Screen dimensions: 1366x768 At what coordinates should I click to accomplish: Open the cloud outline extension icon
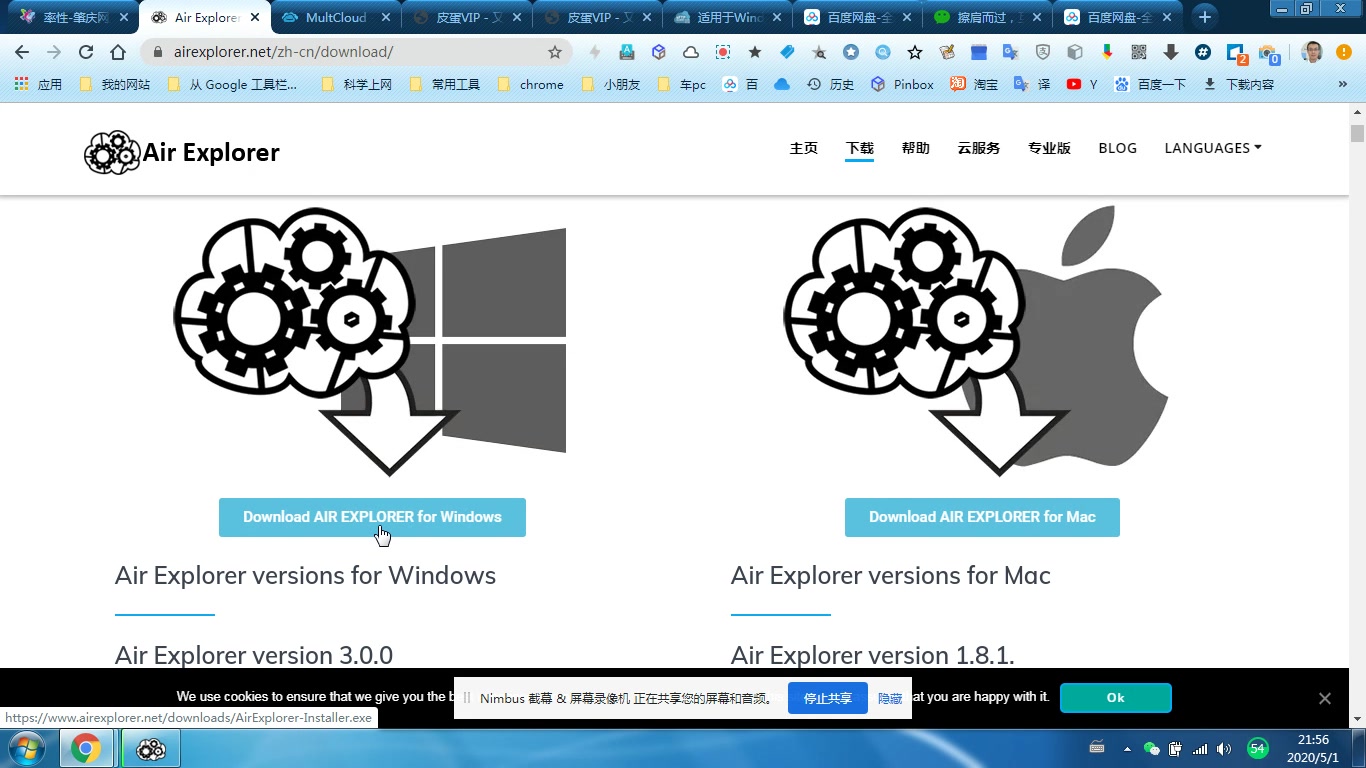691,52
